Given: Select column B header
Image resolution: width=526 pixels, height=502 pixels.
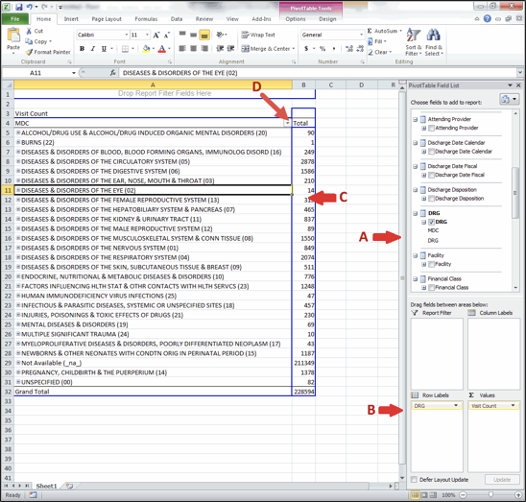Looking at the screenshot, I should (303, 85).
